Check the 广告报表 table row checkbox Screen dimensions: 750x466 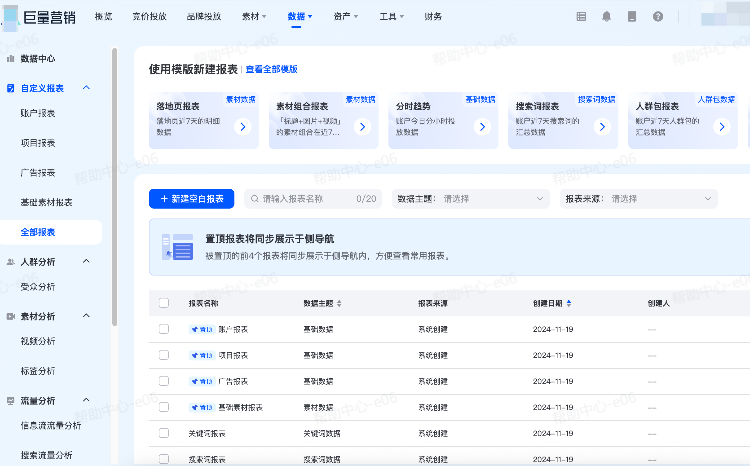coord(164,381)
